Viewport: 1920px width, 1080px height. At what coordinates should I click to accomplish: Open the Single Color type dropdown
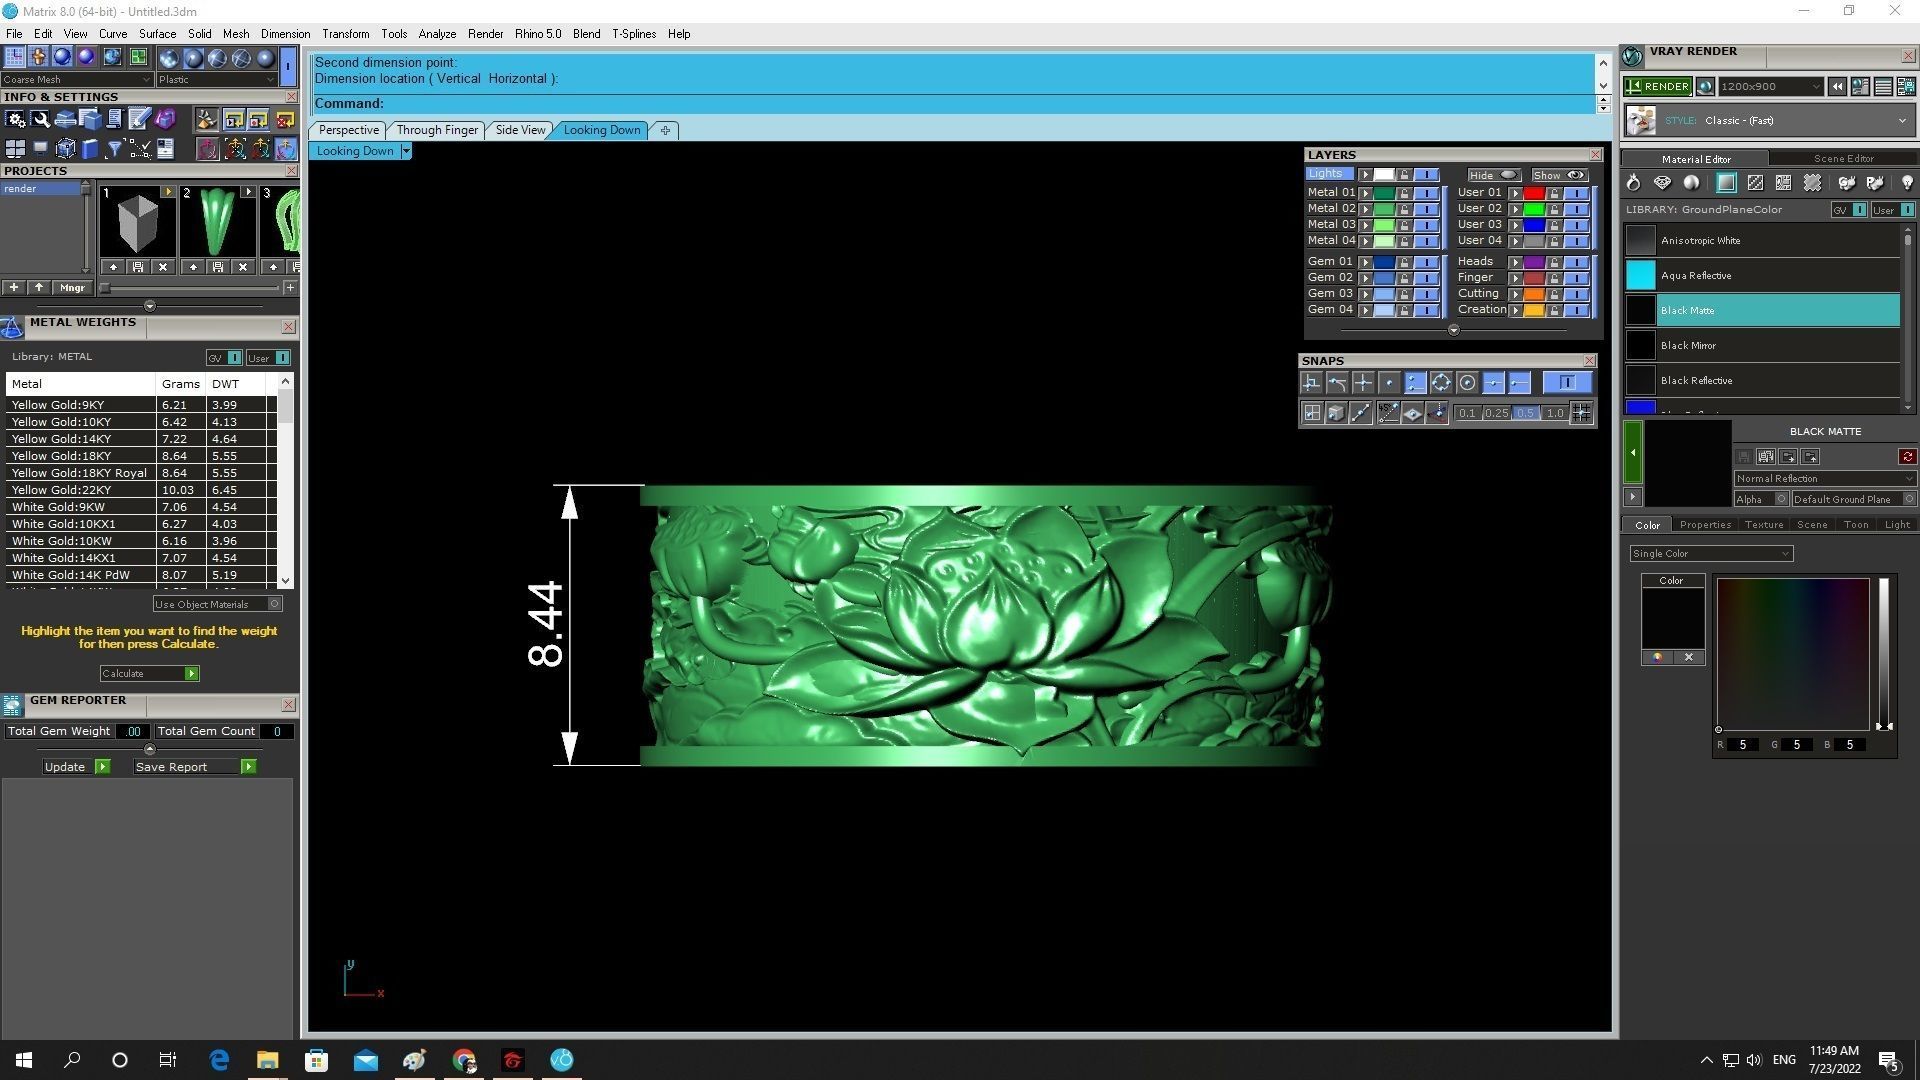(x=1710, y=554)
